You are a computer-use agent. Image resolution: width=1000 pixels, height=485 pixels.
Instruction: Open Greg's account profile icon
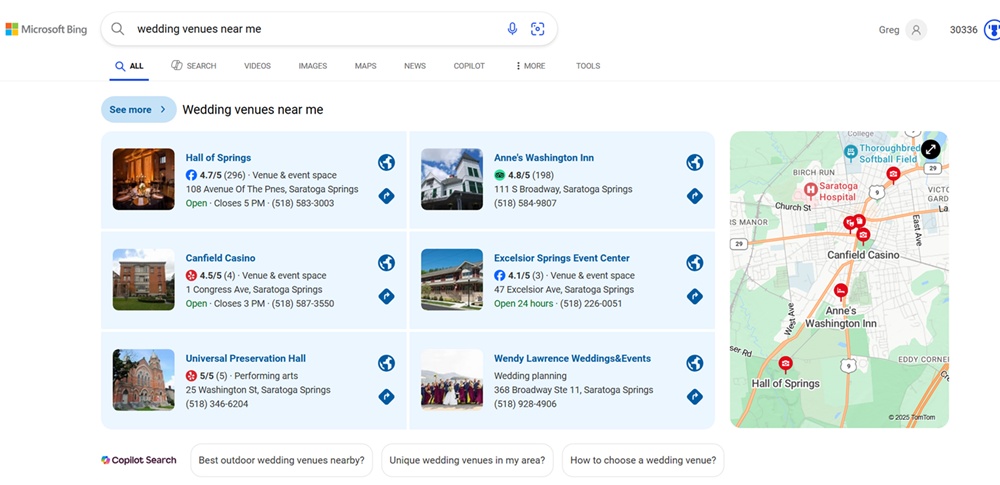click(x=916, y=30)
